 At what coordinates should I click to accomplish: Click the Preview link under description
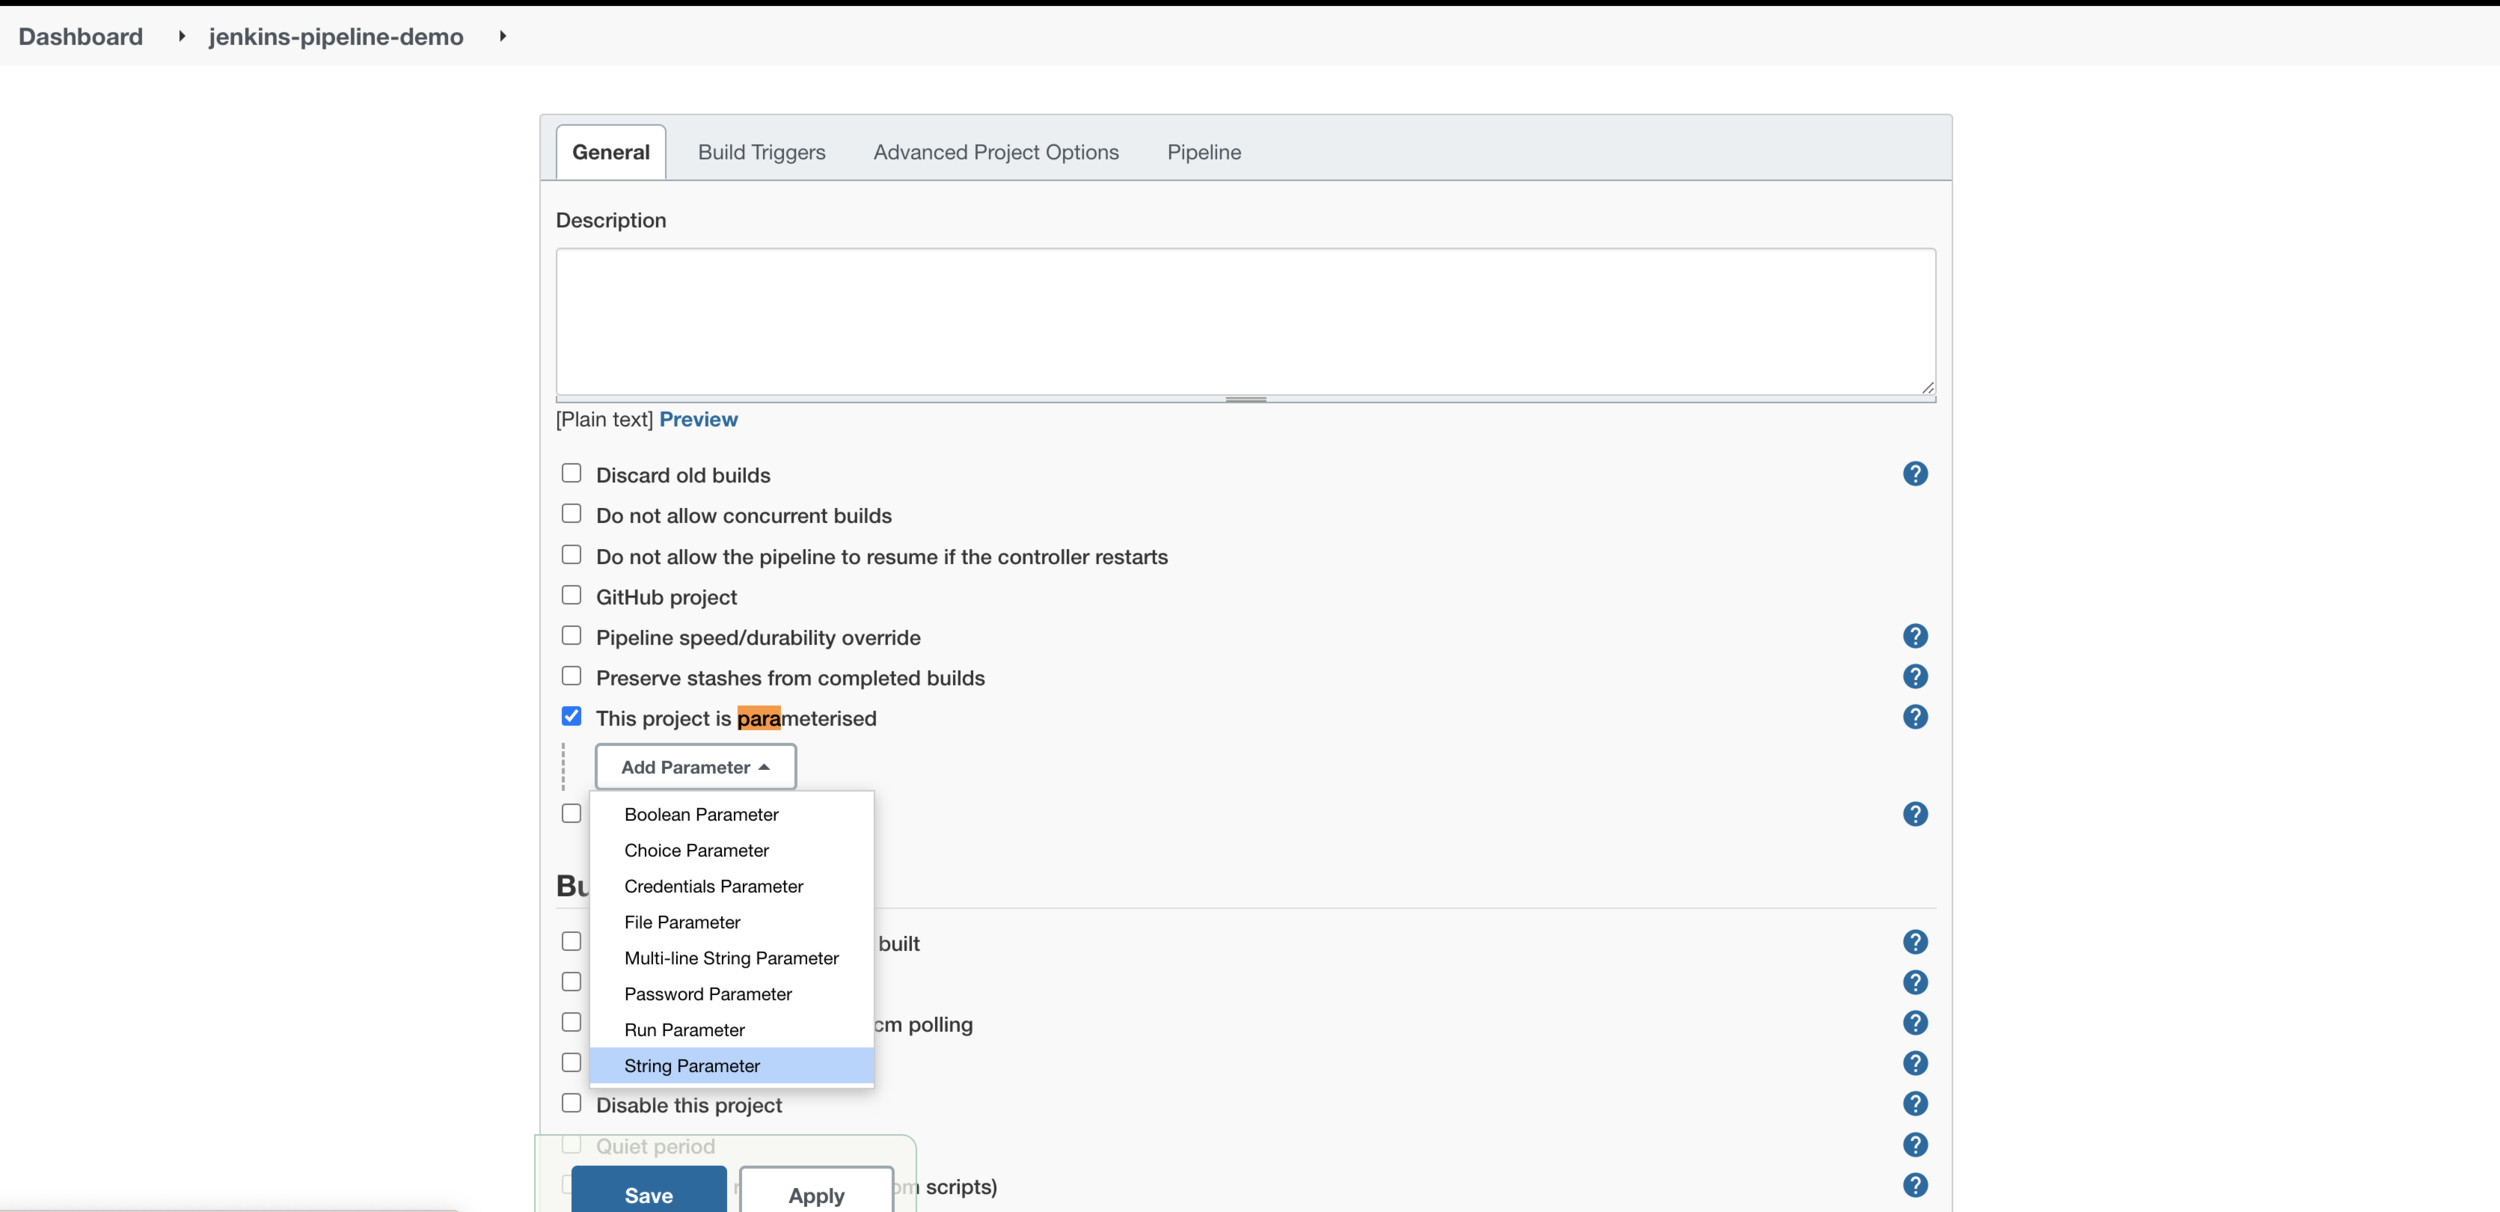[x=698, y=419]
